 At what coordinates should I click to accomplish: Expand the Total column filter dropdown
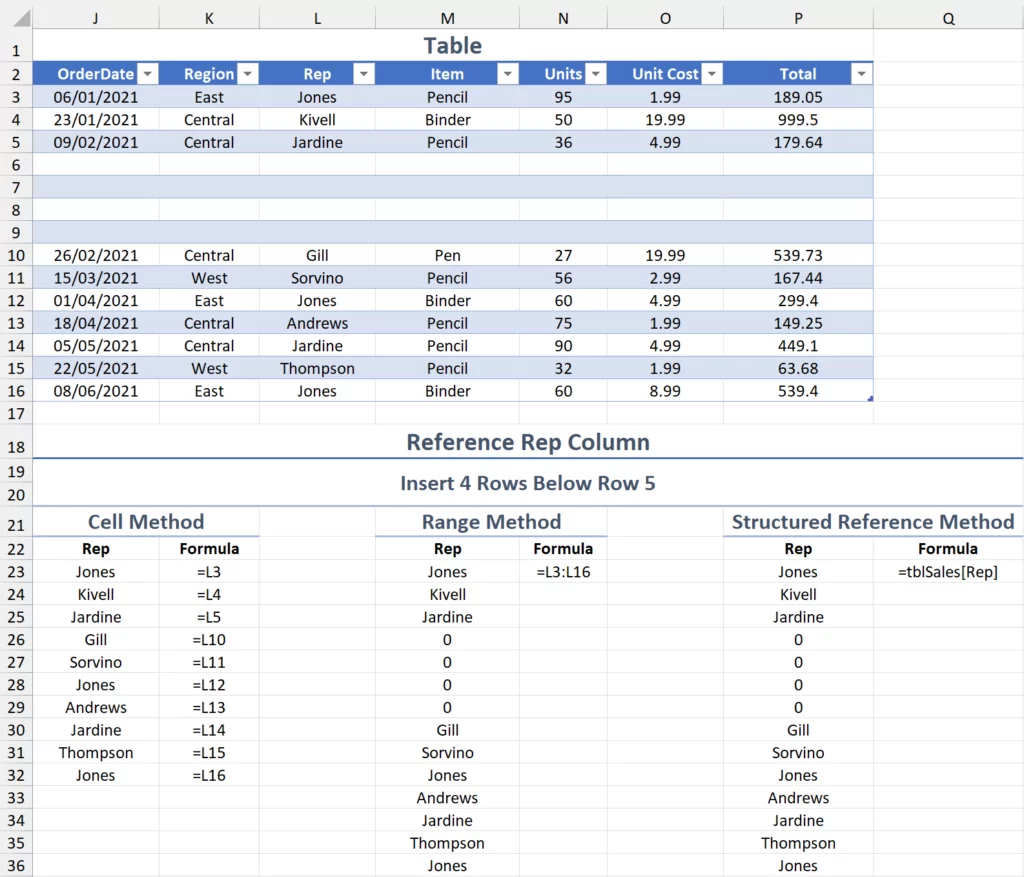[x=861, y=74]
